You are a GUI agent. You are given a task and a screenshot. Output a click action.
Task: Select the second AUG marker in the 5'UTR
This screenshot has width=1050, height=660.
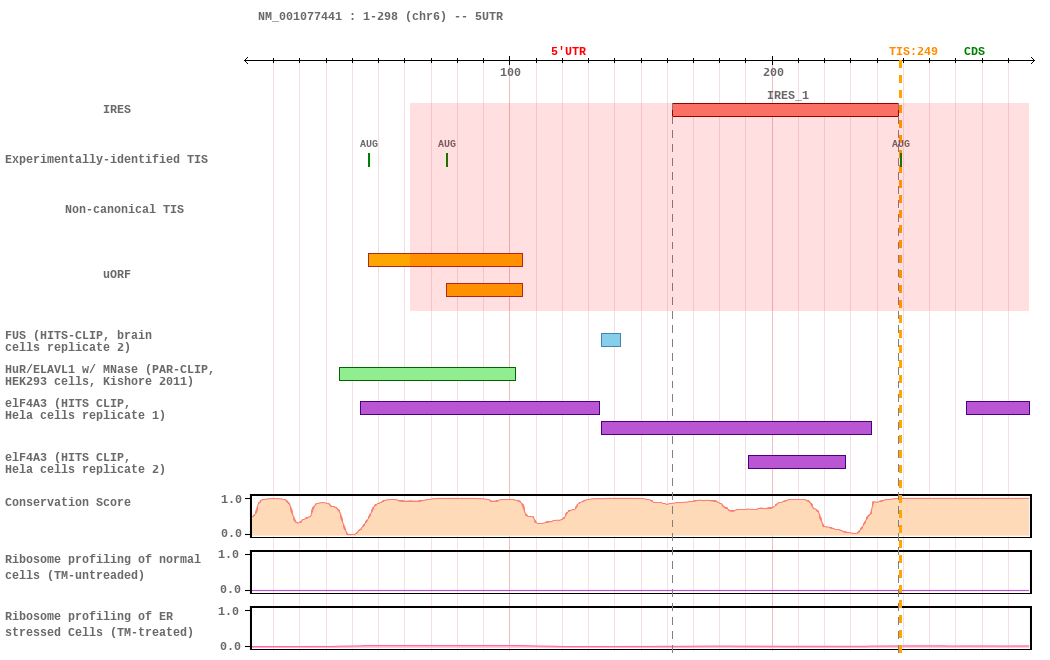click(x=447, y=159)
